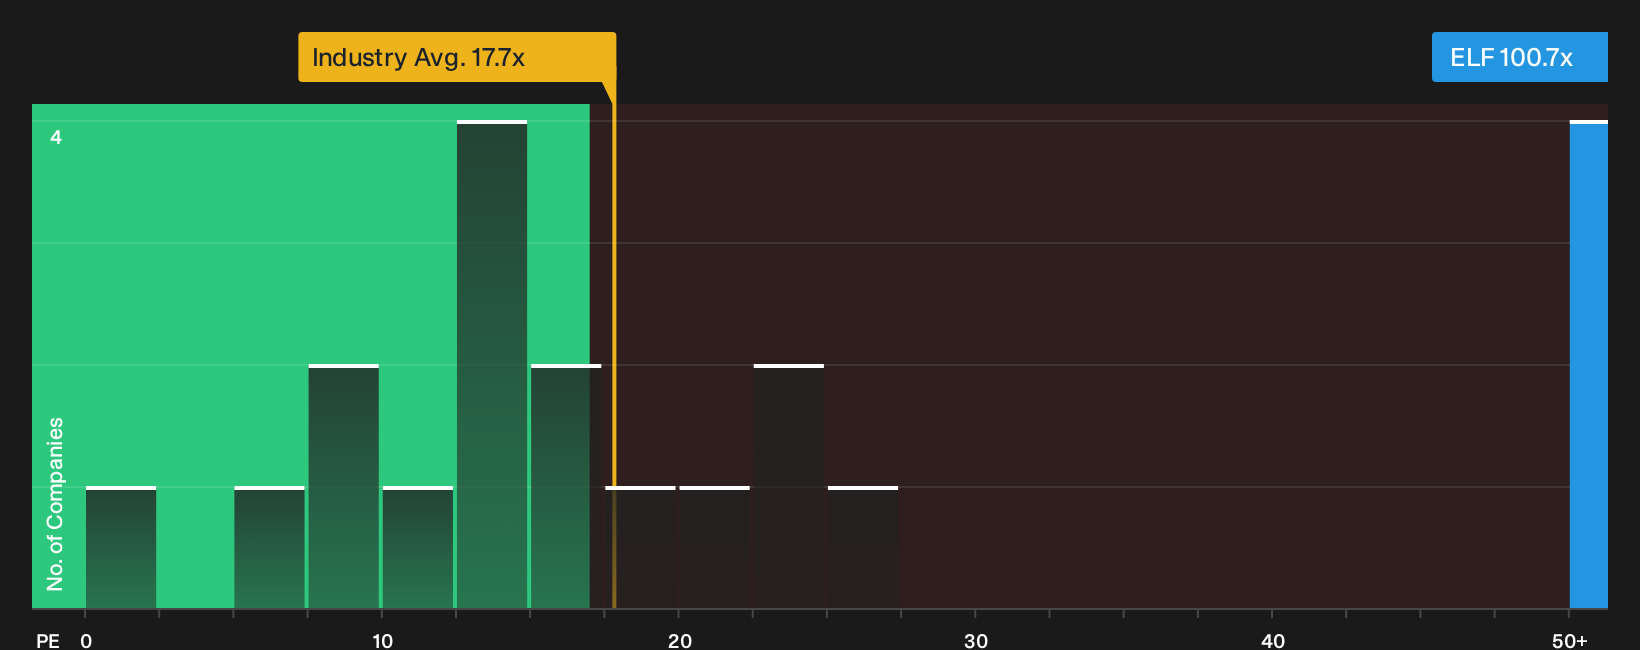1640x650 pixels.
Task: Select the bar between PE 7.5 and 10
Action: pos(344,486)
